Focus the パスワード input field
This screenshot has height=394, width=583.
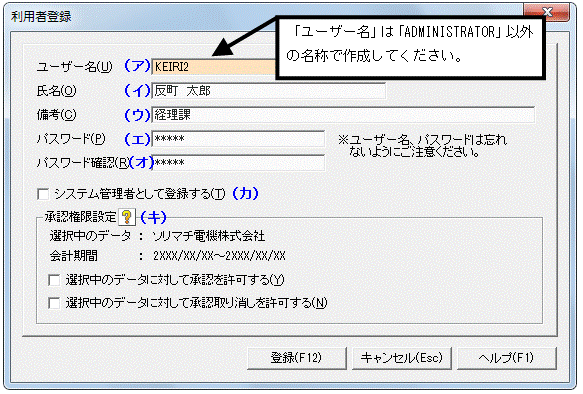point(238,139)
